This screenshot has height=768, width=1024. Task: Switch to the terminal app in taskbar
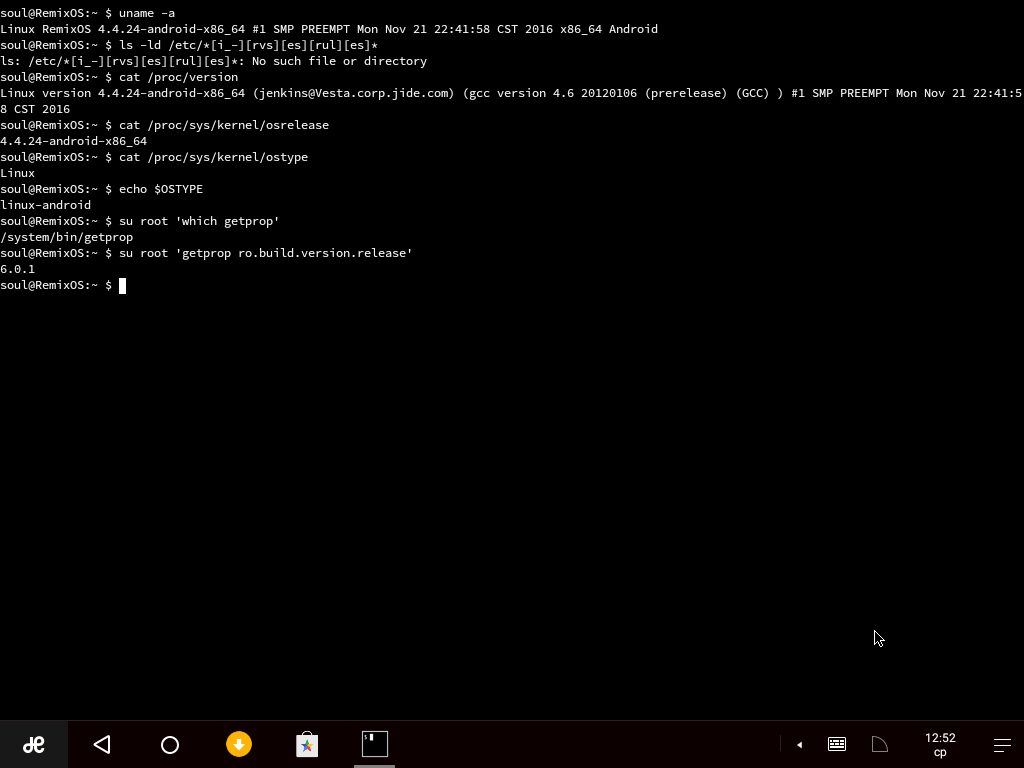(x=375, y=744)
